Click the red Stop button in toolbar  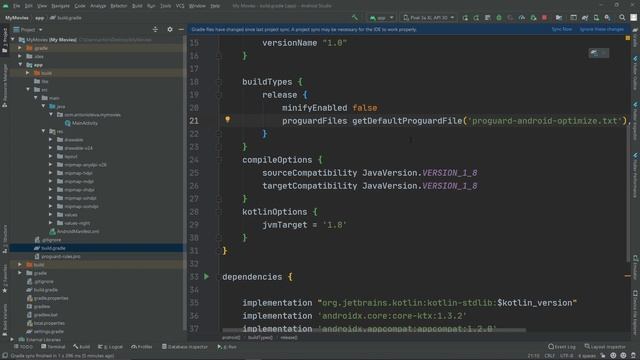(544, 18)
